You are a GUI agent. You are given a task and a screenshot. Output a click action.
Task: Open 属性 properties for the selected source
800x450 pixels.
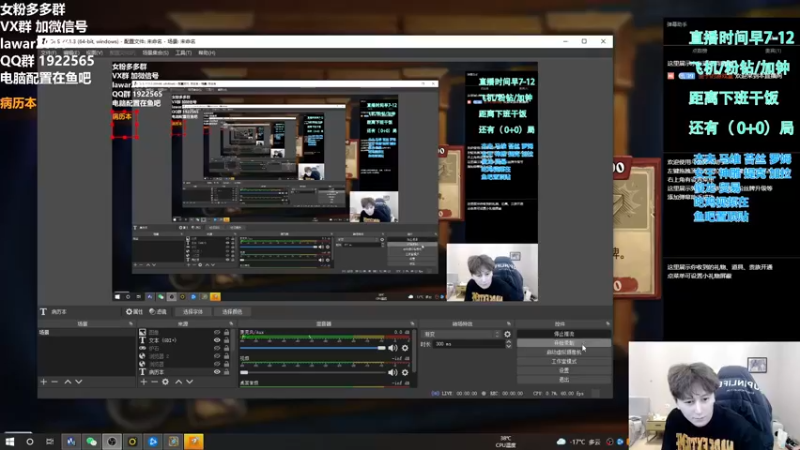tap(135, 312)
